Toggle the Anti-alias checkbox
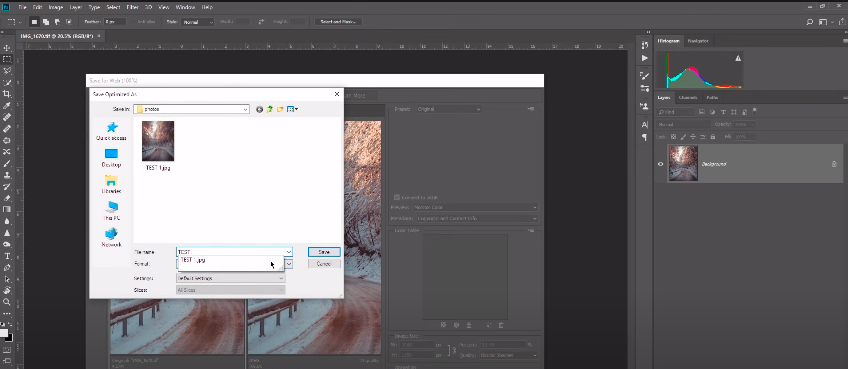 [133, 22]
